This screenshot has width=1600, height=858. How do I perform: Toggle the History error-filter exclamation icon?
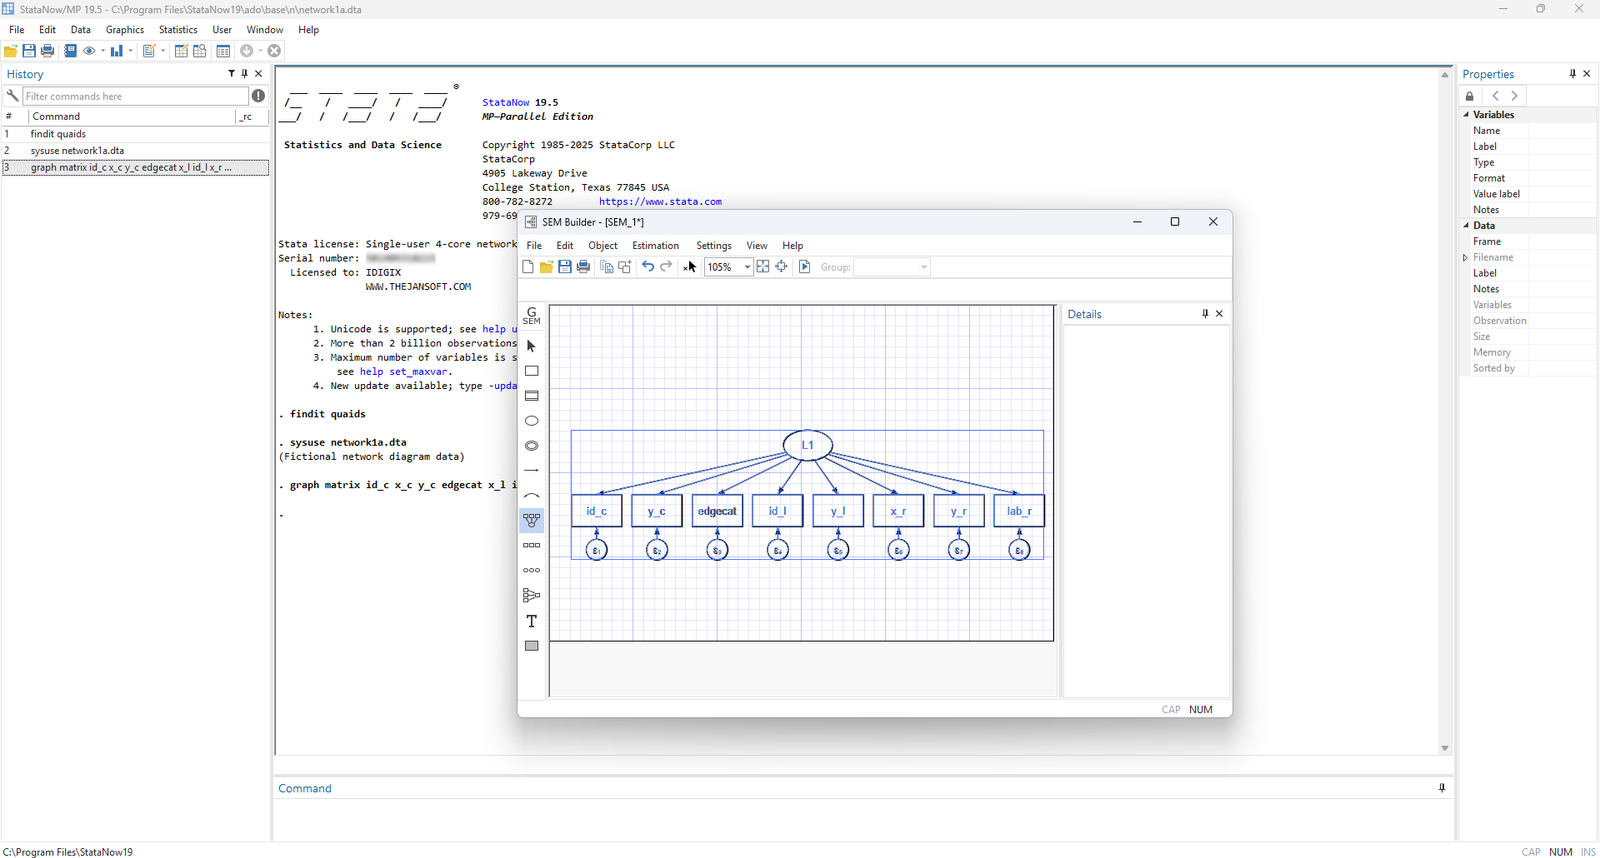point(259,96)
